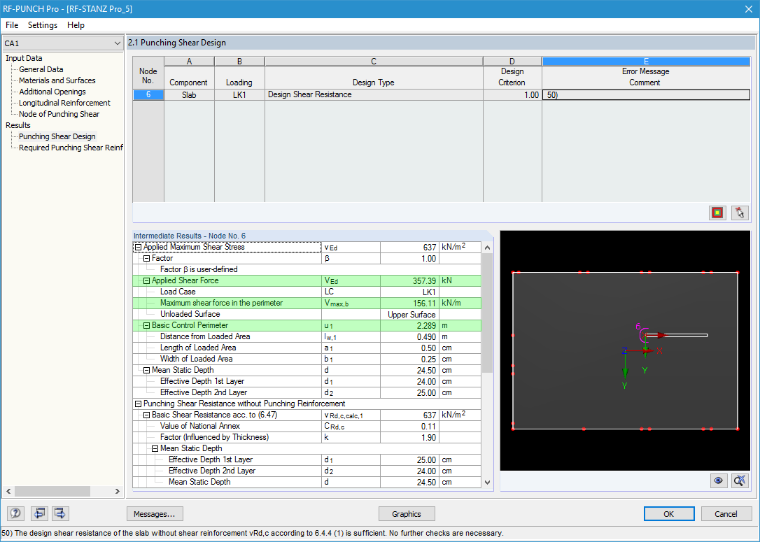Collapse Basic Shear Resistance acc. to (6.47)
The width and height of the screenshot is (760, 542).
[x=146, y=415]
